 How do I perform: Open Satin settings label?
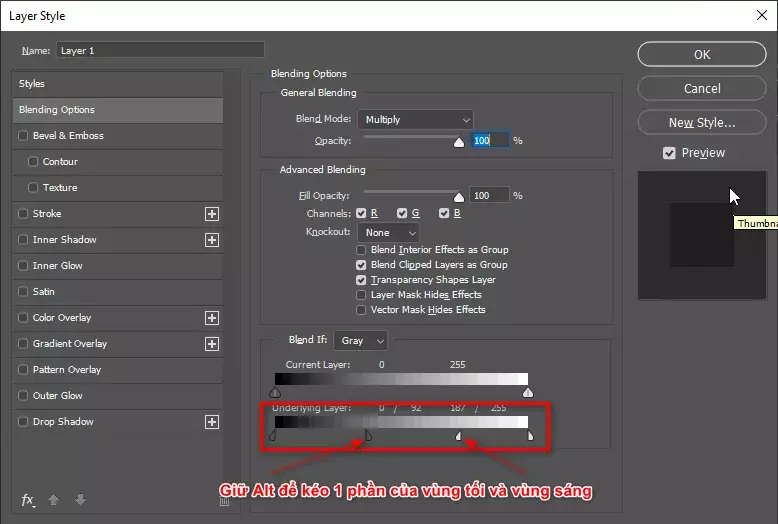(44, 291)
